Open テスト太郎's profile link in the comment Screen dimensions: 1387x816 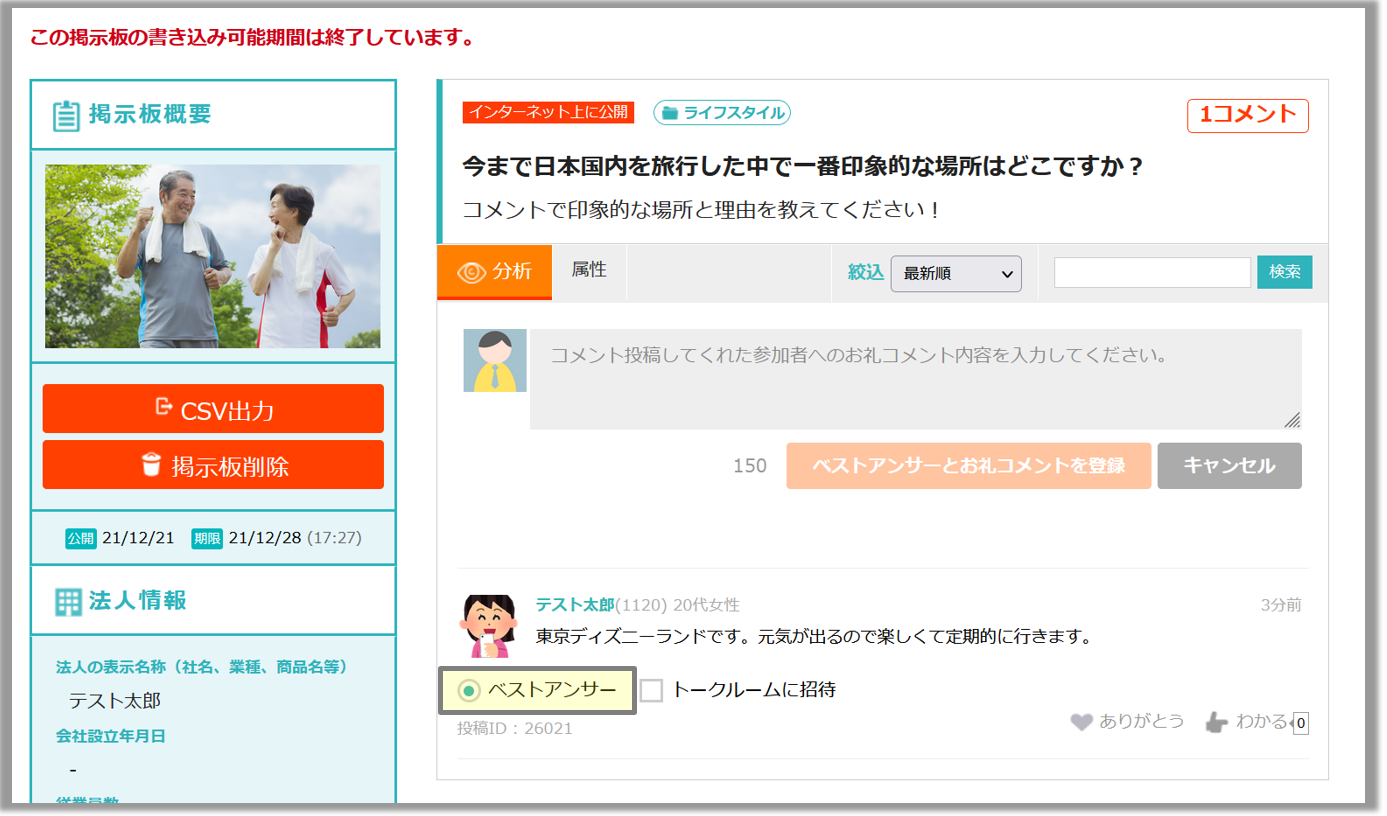coord(575,605)
